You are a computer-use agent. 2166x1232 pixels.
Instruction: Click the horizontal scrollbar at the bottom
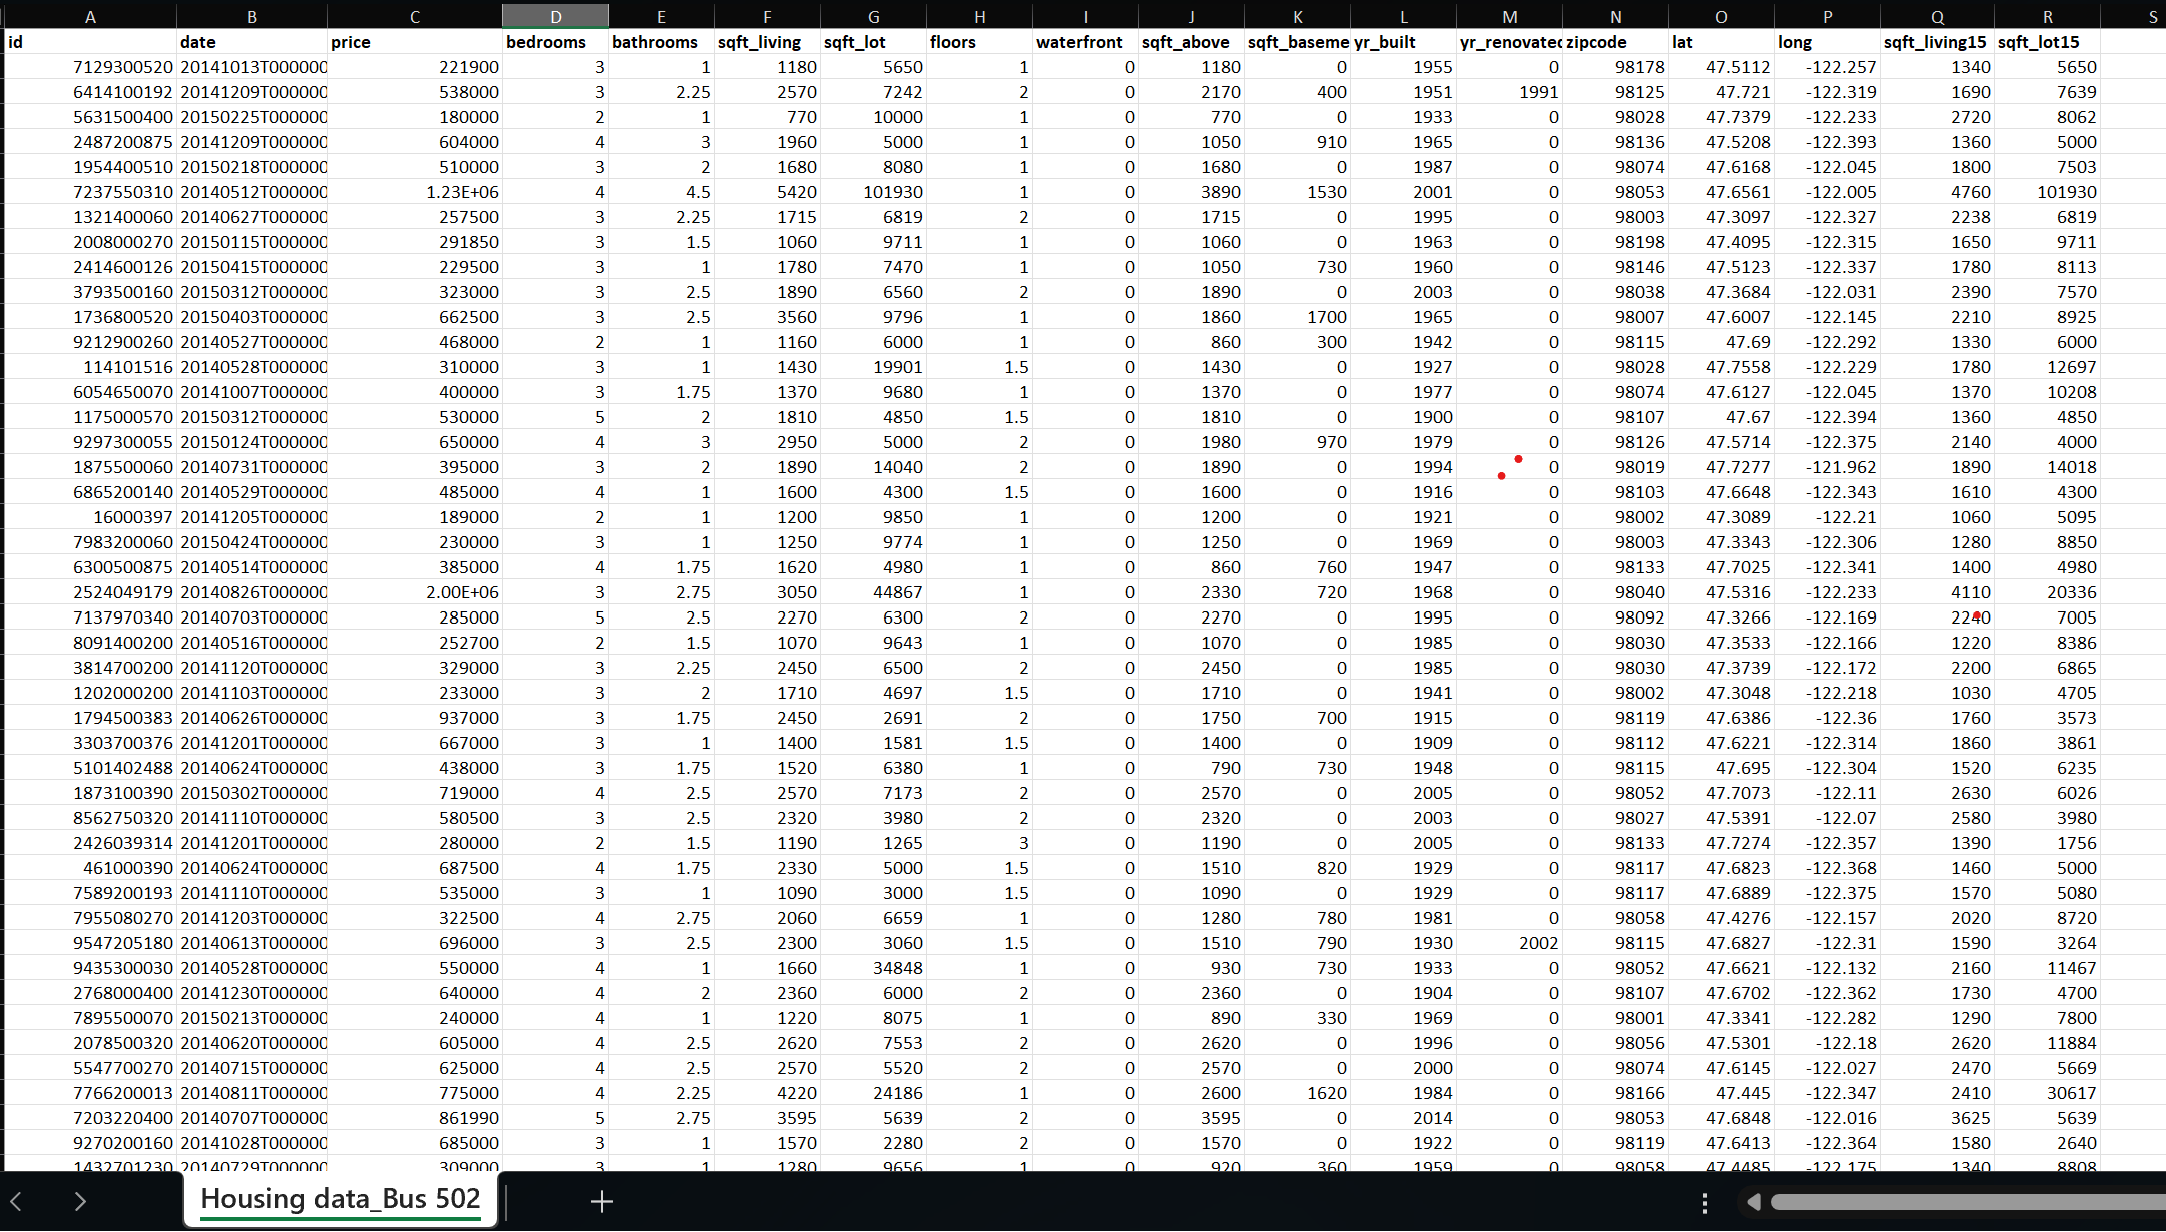1960,1202
